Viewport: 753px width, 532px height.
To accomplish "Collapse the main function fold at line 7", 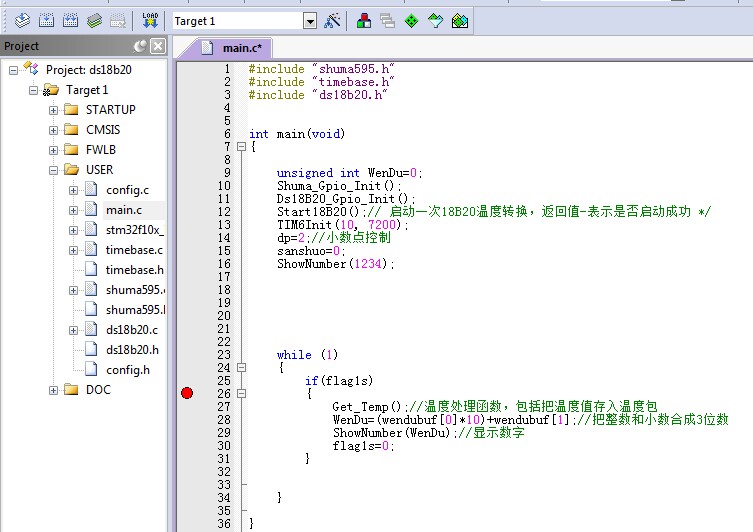I will [x=242, y=147].
